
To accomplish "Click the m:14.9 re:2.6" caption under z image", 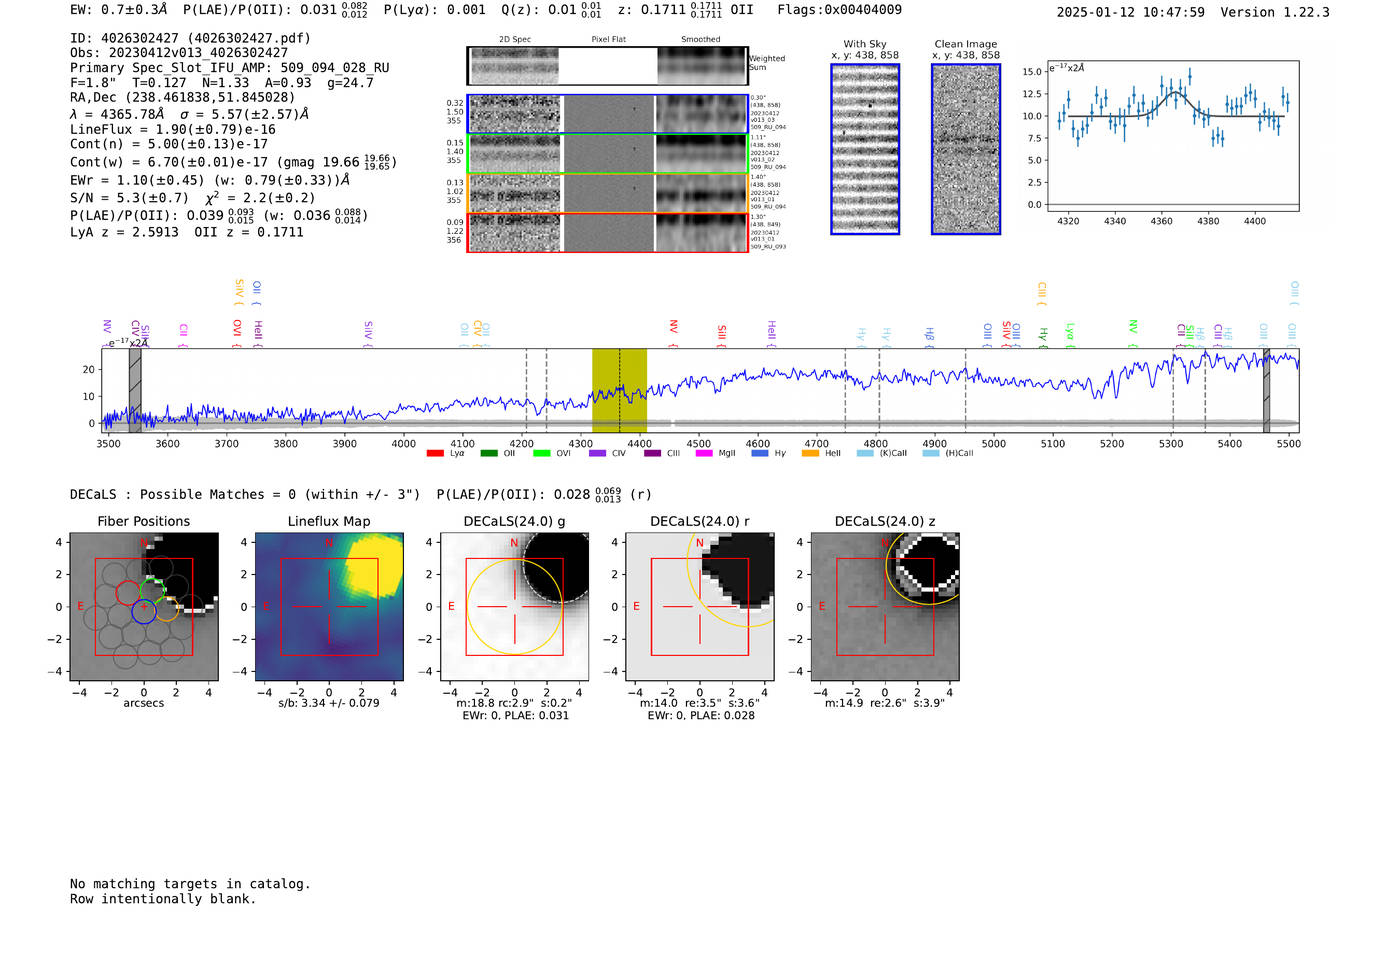I will pos(885,703).
